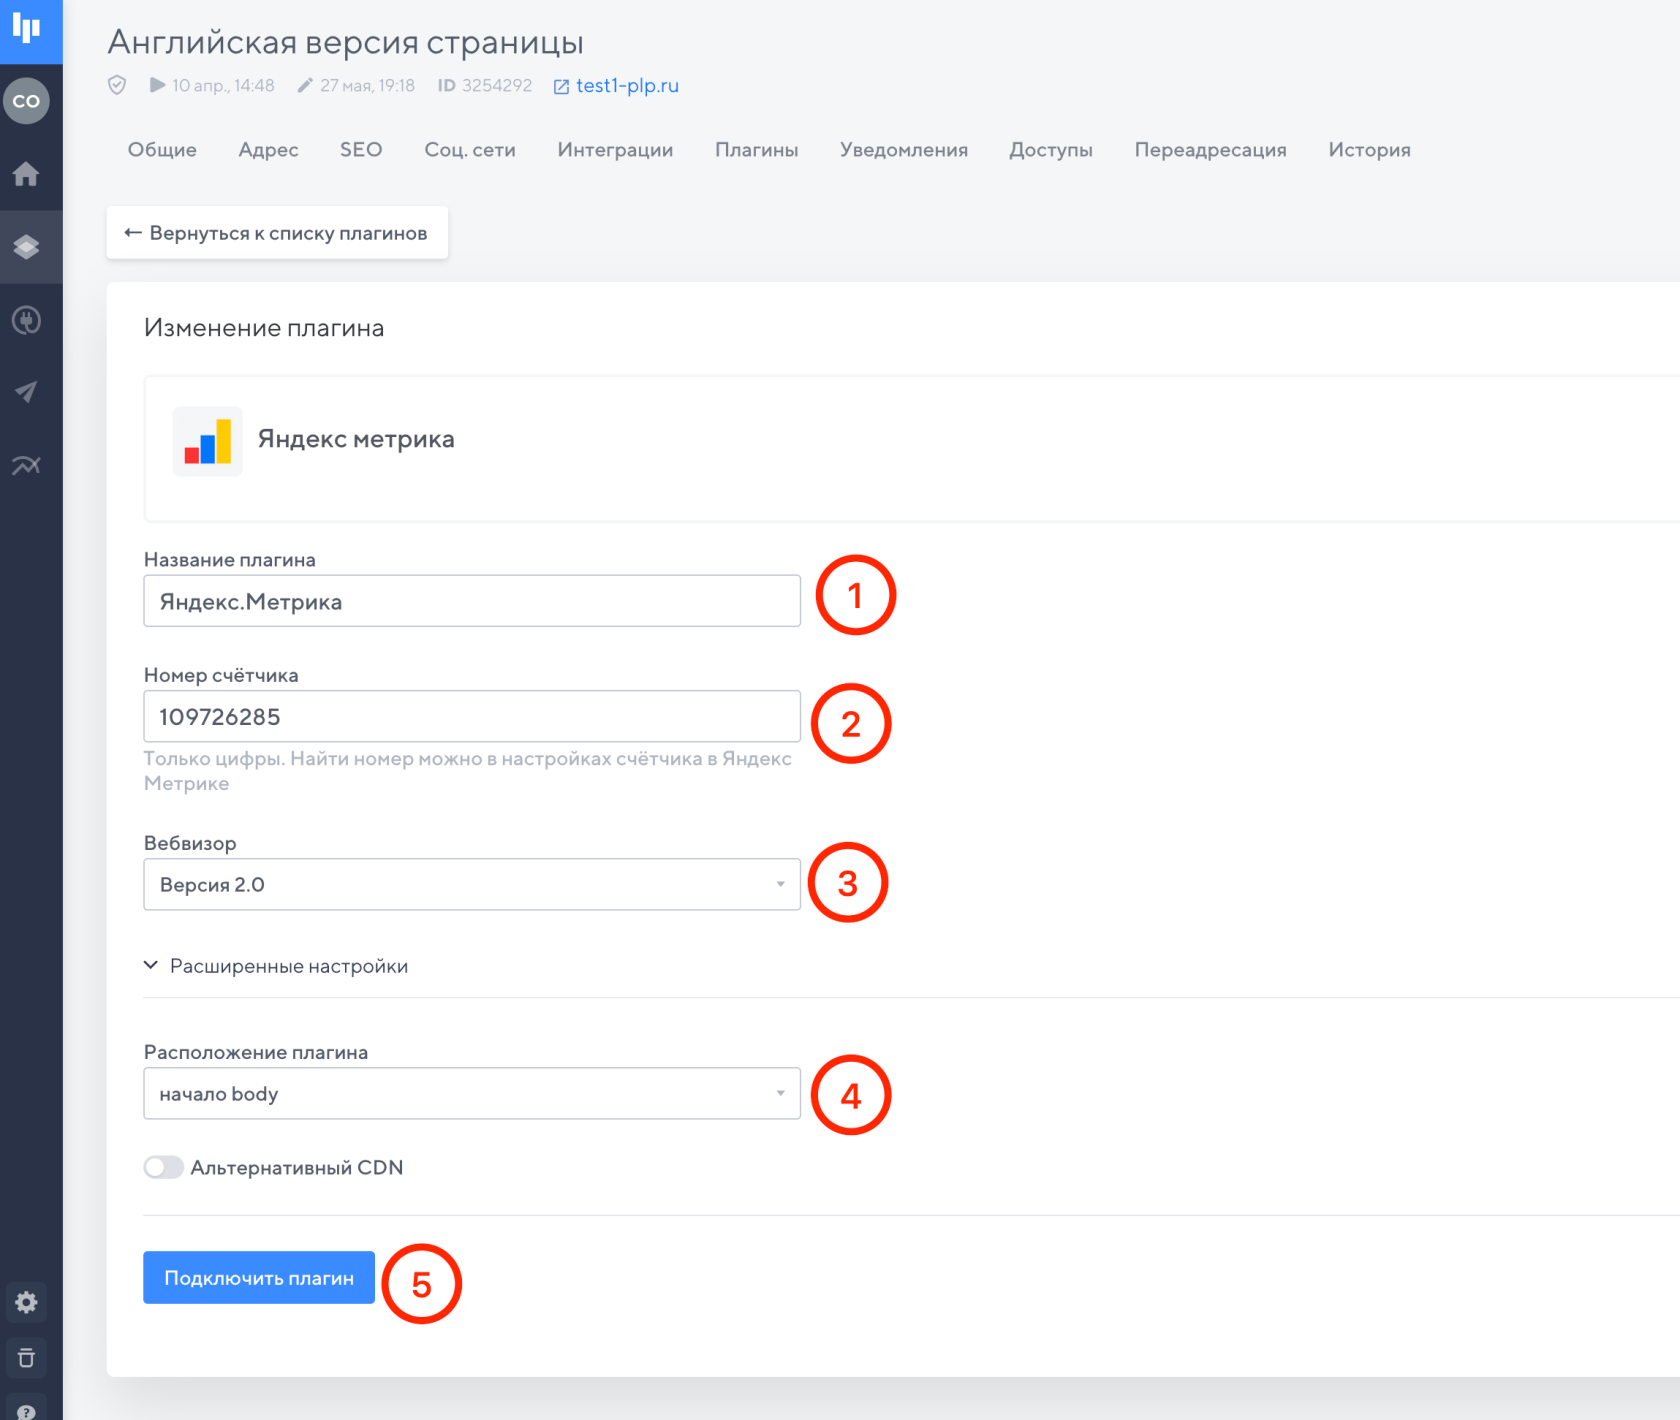
Task: Open the Интеграции tab
Action: pyautogui.click(x=615, y=150)
